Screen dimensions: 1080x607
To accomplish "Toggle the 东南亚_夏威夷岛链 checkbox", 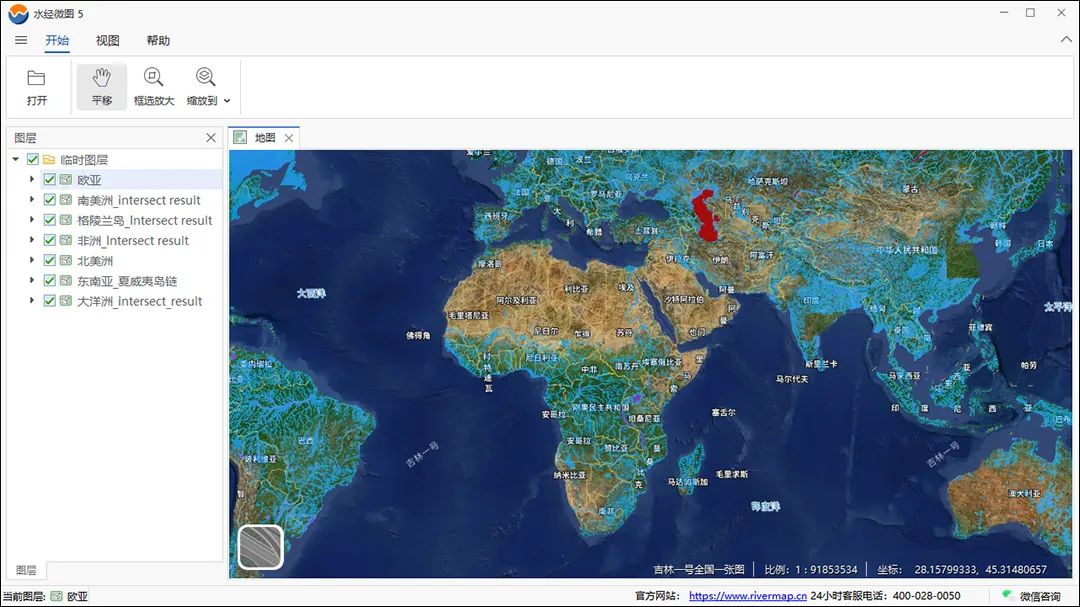I will tap(50, 280).
